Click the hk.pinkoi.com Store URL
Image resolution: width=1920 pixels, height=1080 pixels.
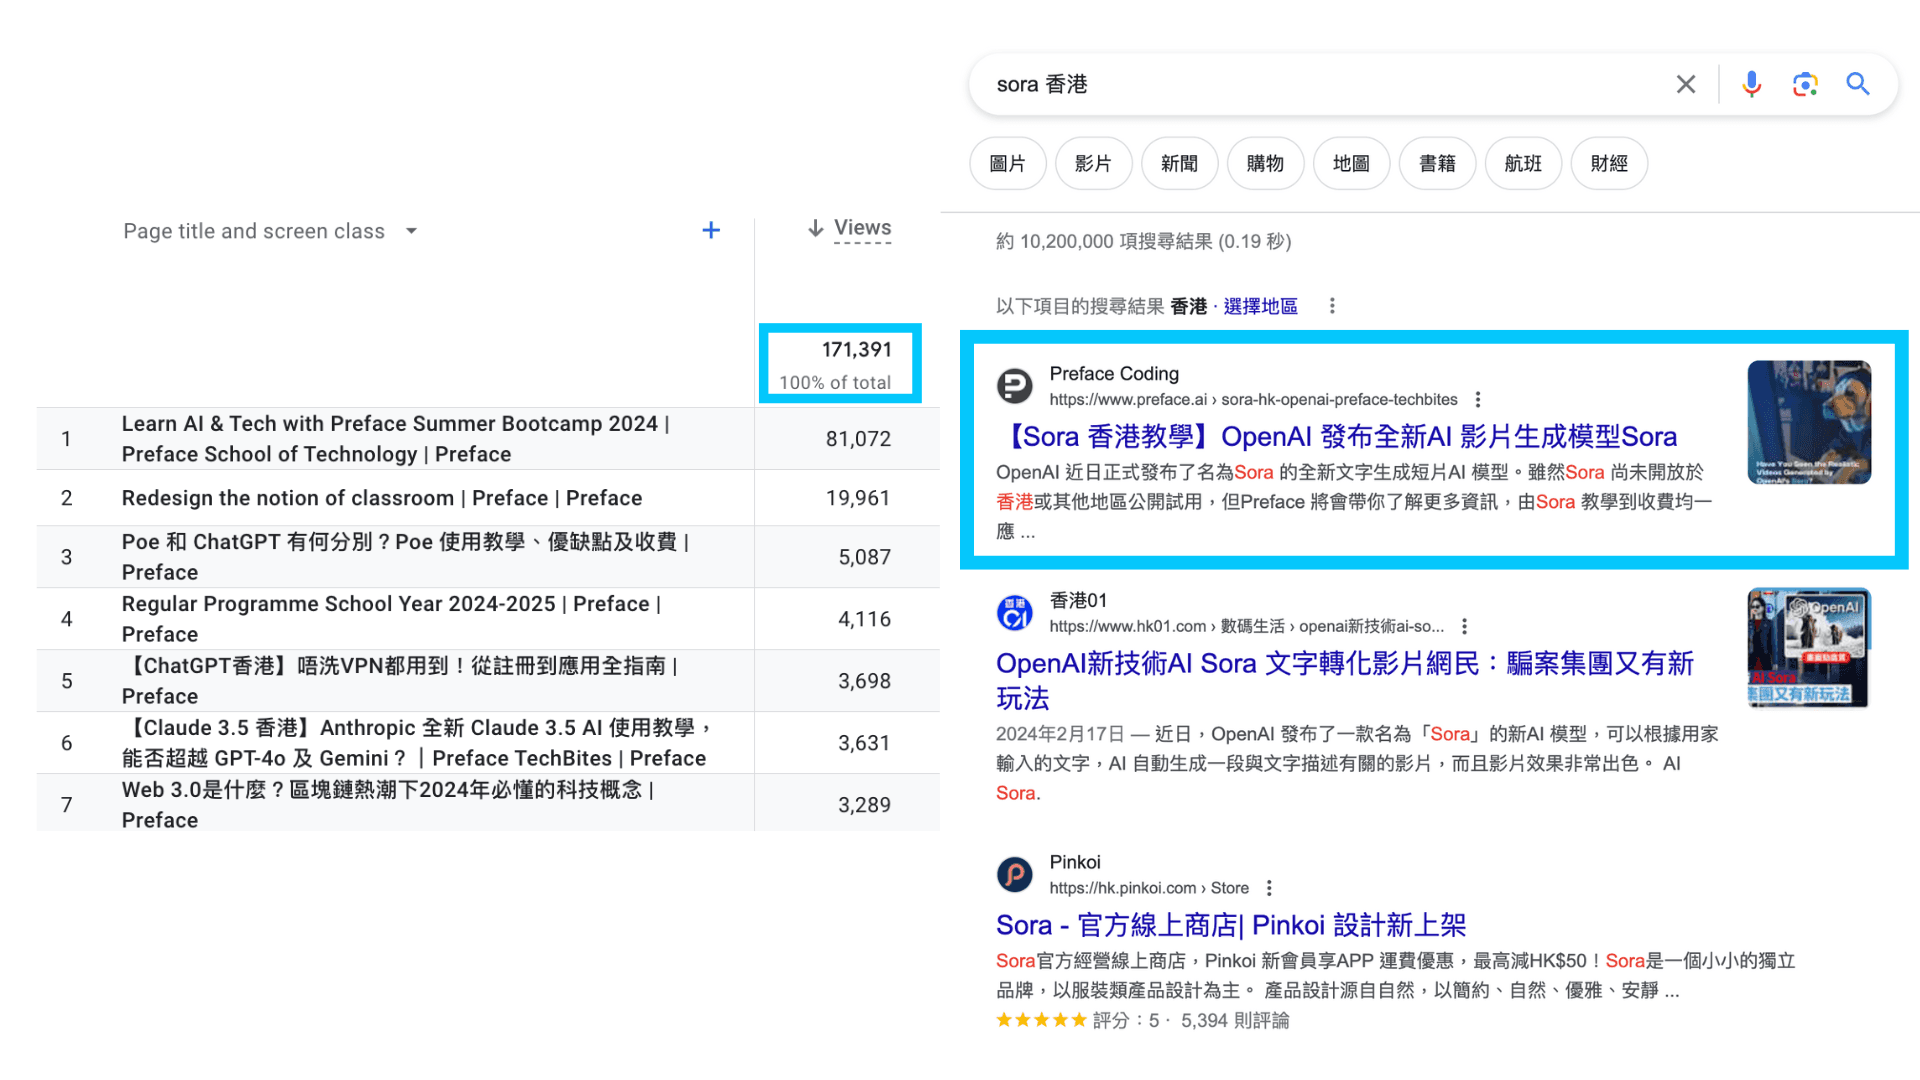point(1149,888)
